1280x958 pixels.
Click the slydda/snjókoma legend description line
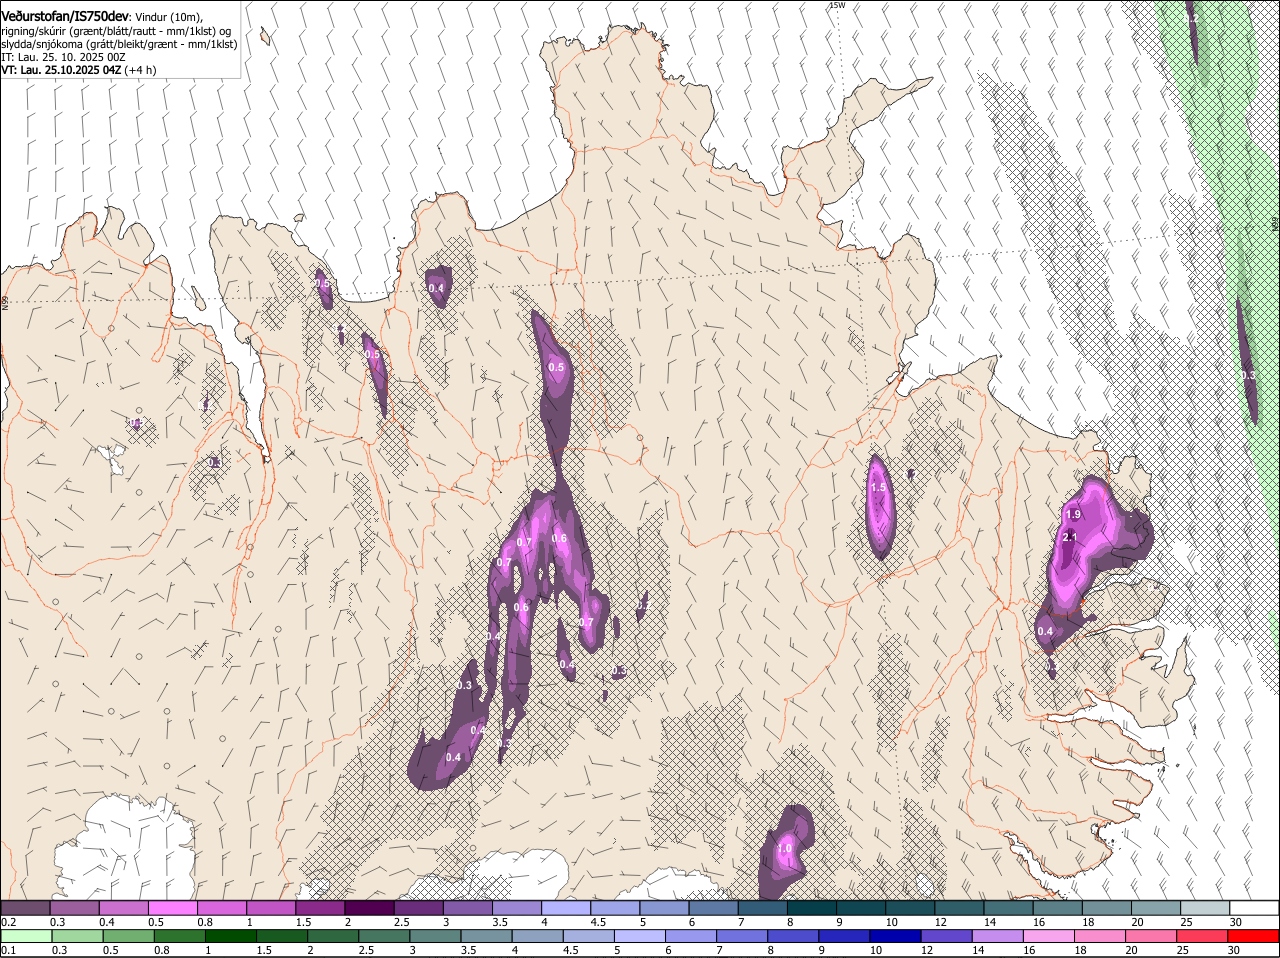(x=119, y=44)
